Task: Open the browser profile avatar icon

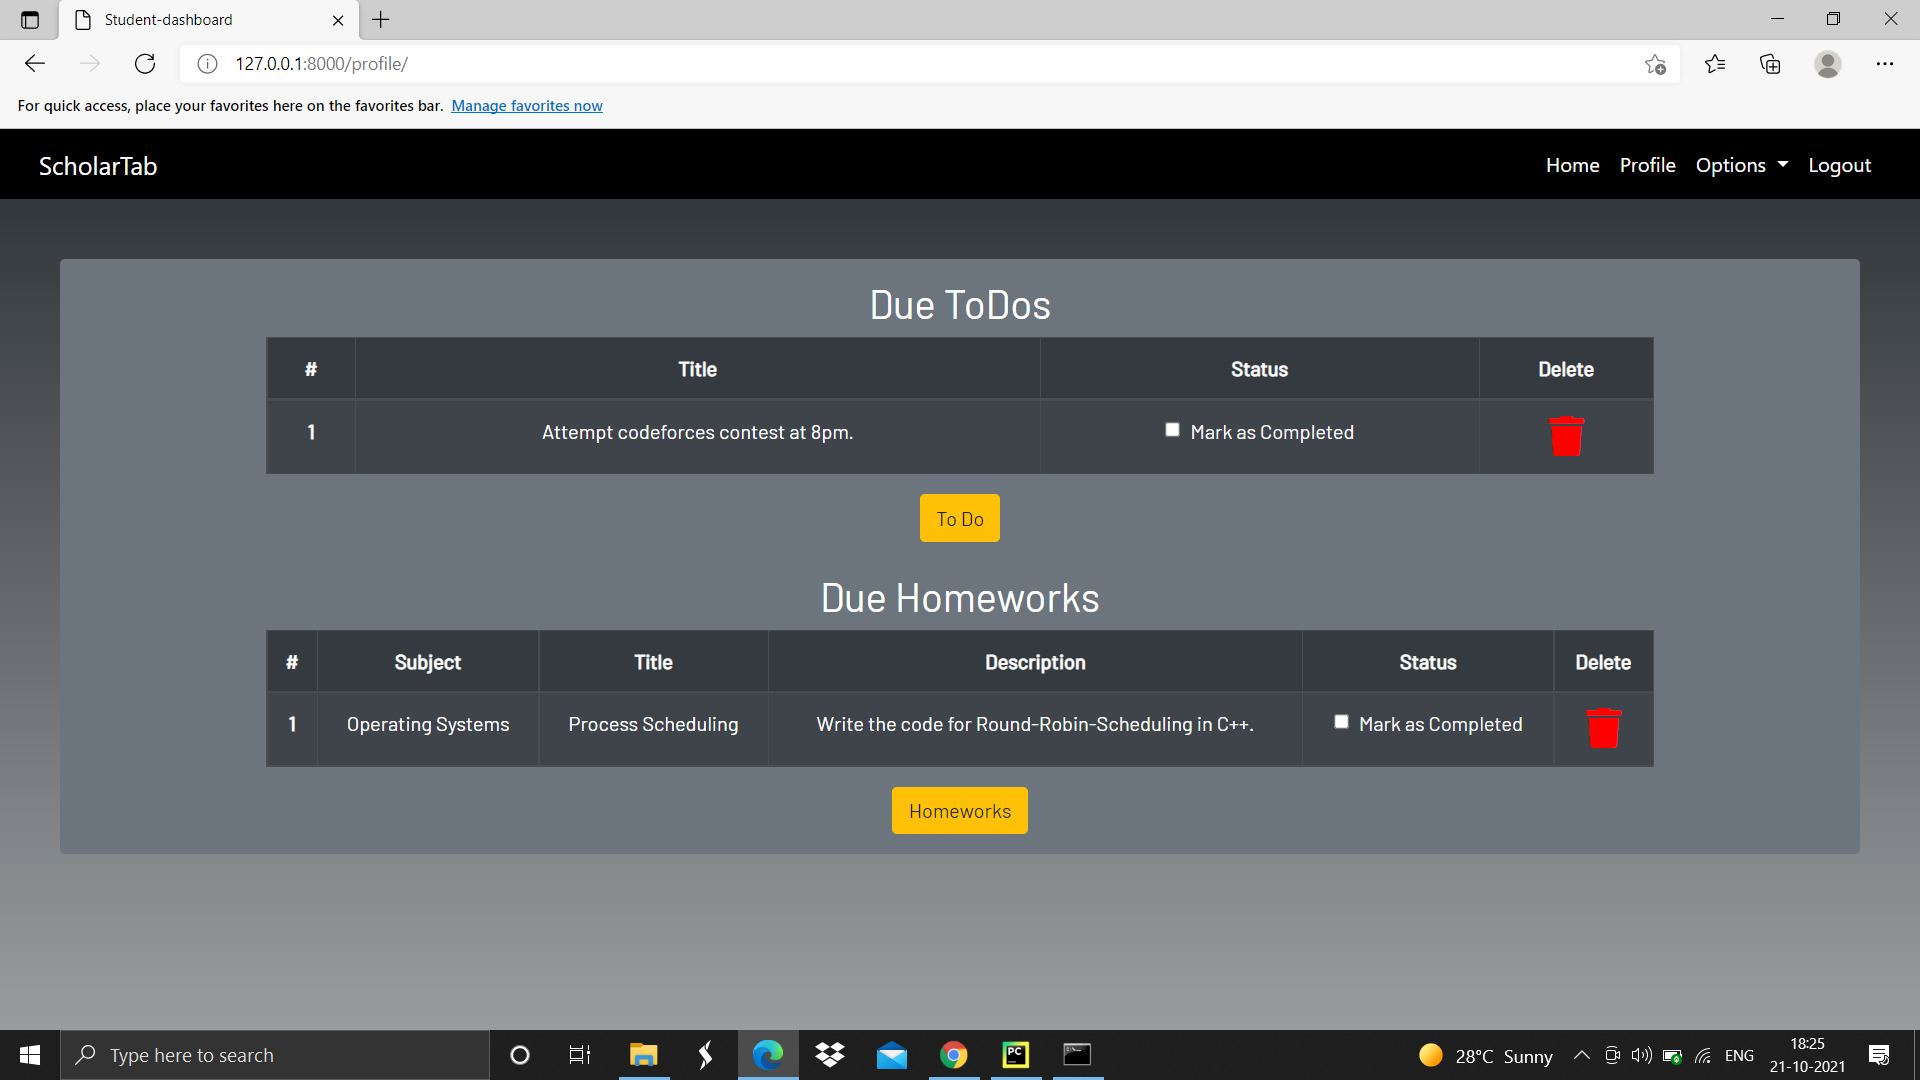Action: pos(1827,64)
